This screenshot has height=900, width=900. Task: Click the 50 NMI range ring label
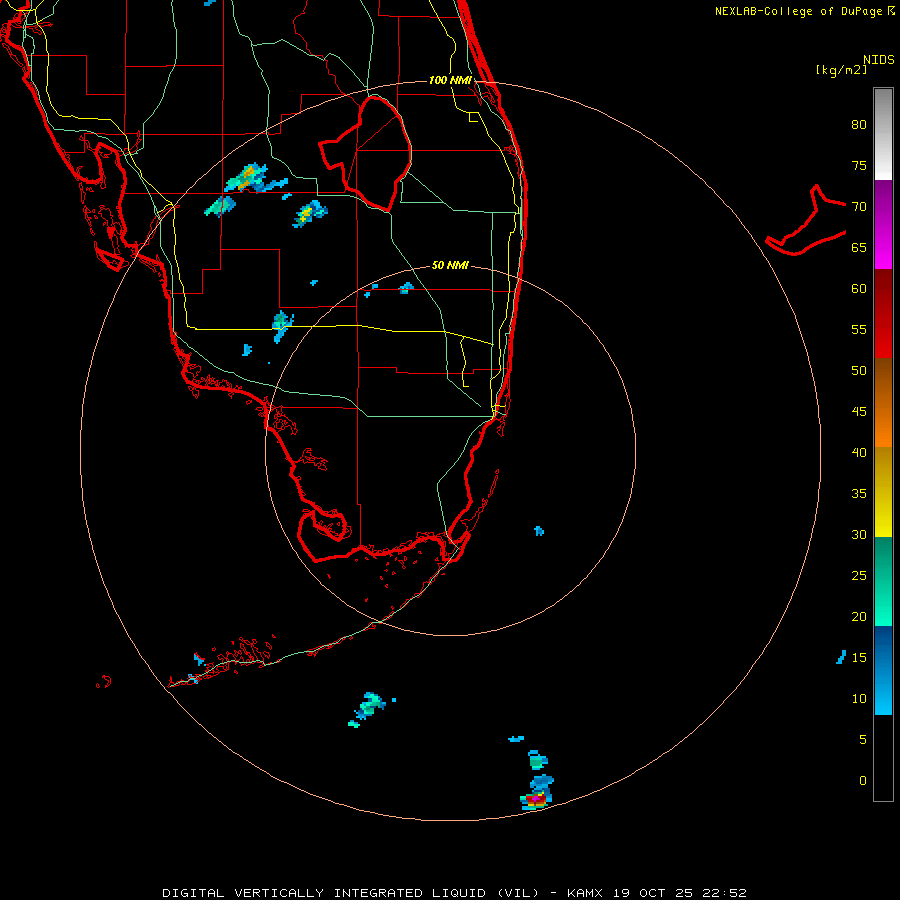(x=450, y=265)
